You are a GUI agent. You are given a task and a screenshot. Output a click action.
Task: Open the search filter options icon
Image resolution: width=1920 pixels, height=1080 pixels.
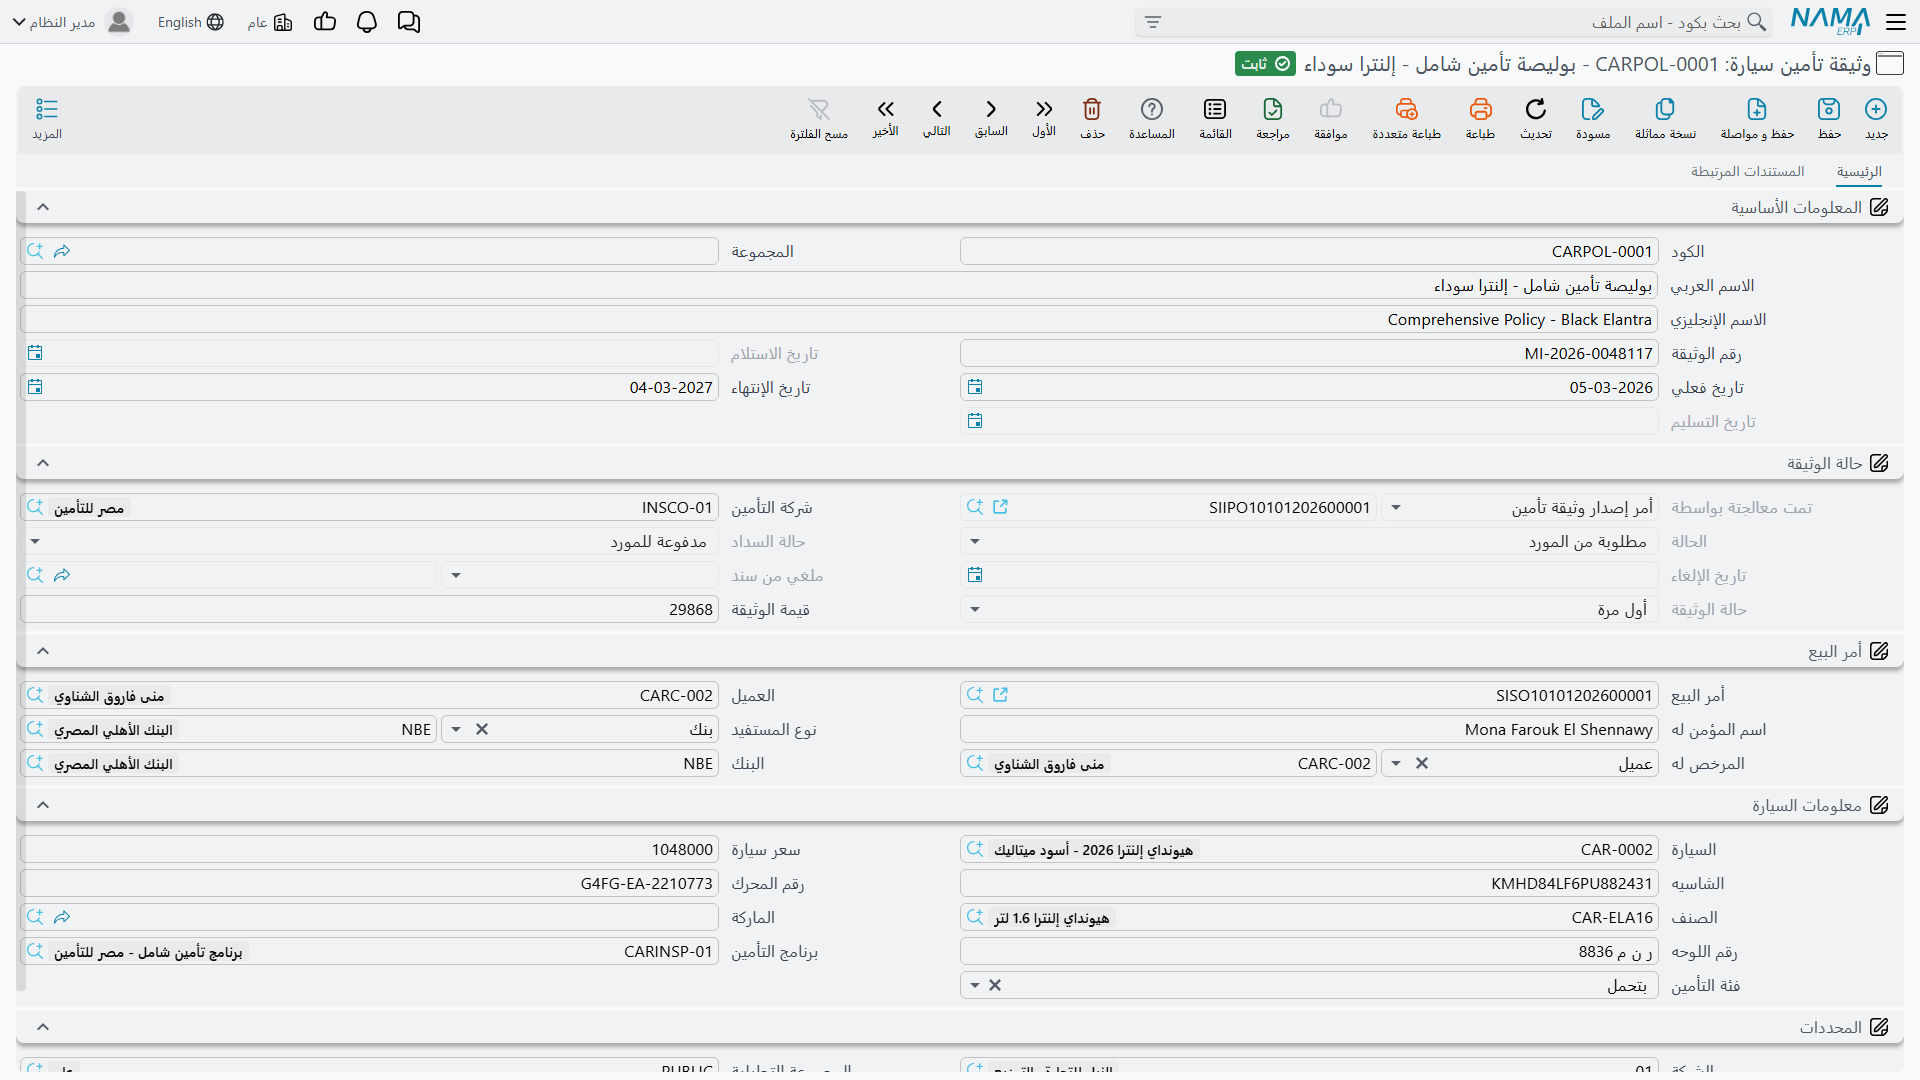[1153, 22]
